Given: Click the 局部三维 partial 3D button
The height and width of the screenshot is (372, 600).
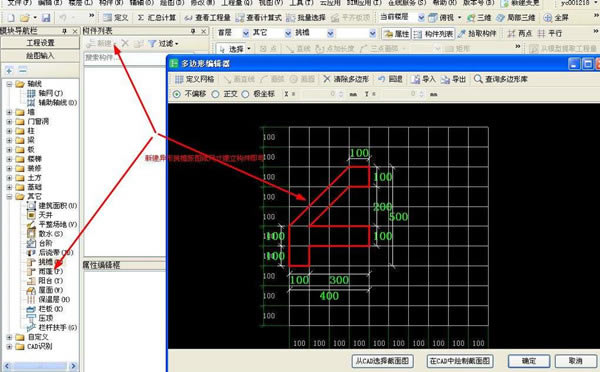Looking at the screenshot, I should [x=515, y=18].
